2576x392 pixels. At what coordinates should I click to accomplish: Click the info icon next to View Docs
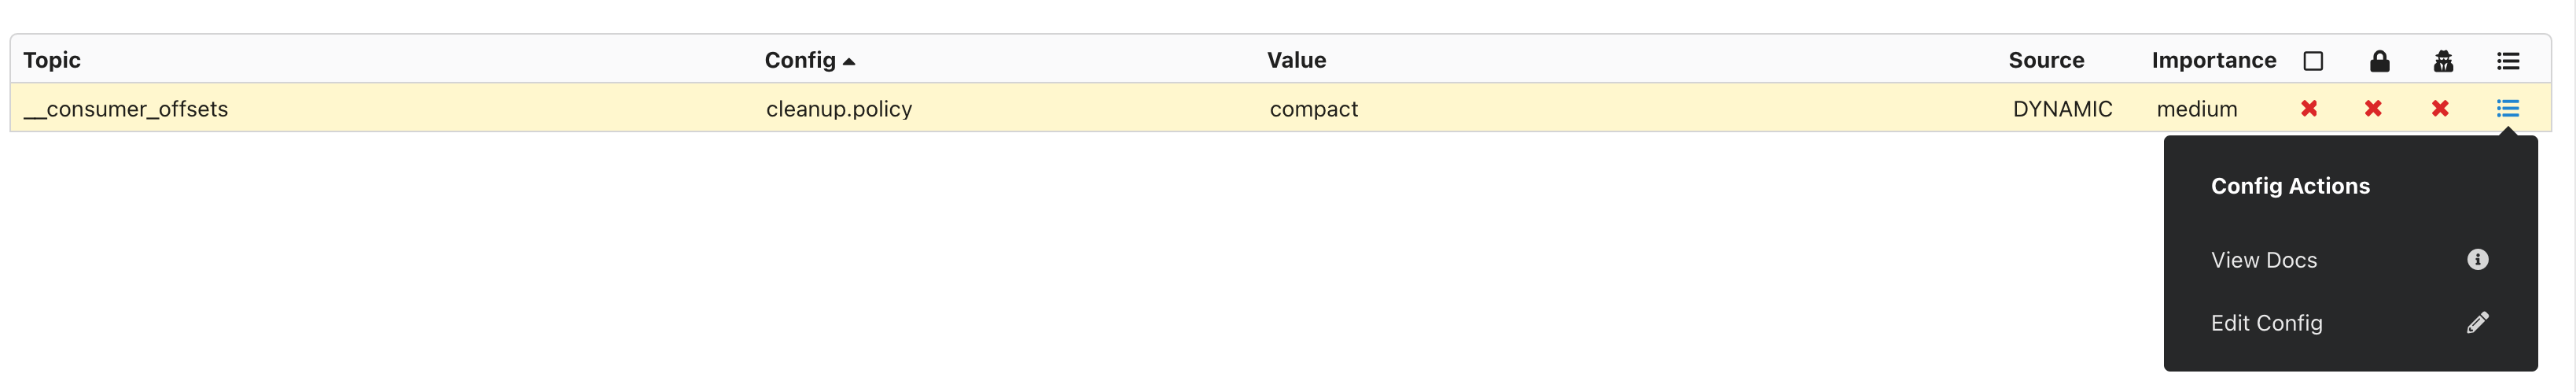(x=2477, y=259)
